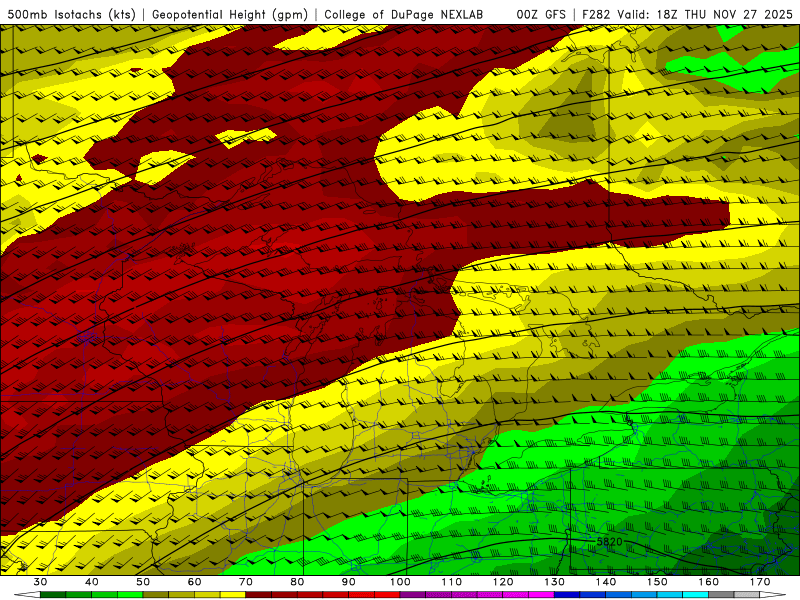Click the '70' legend value
The image size is (800, 600).
[246, 582]
